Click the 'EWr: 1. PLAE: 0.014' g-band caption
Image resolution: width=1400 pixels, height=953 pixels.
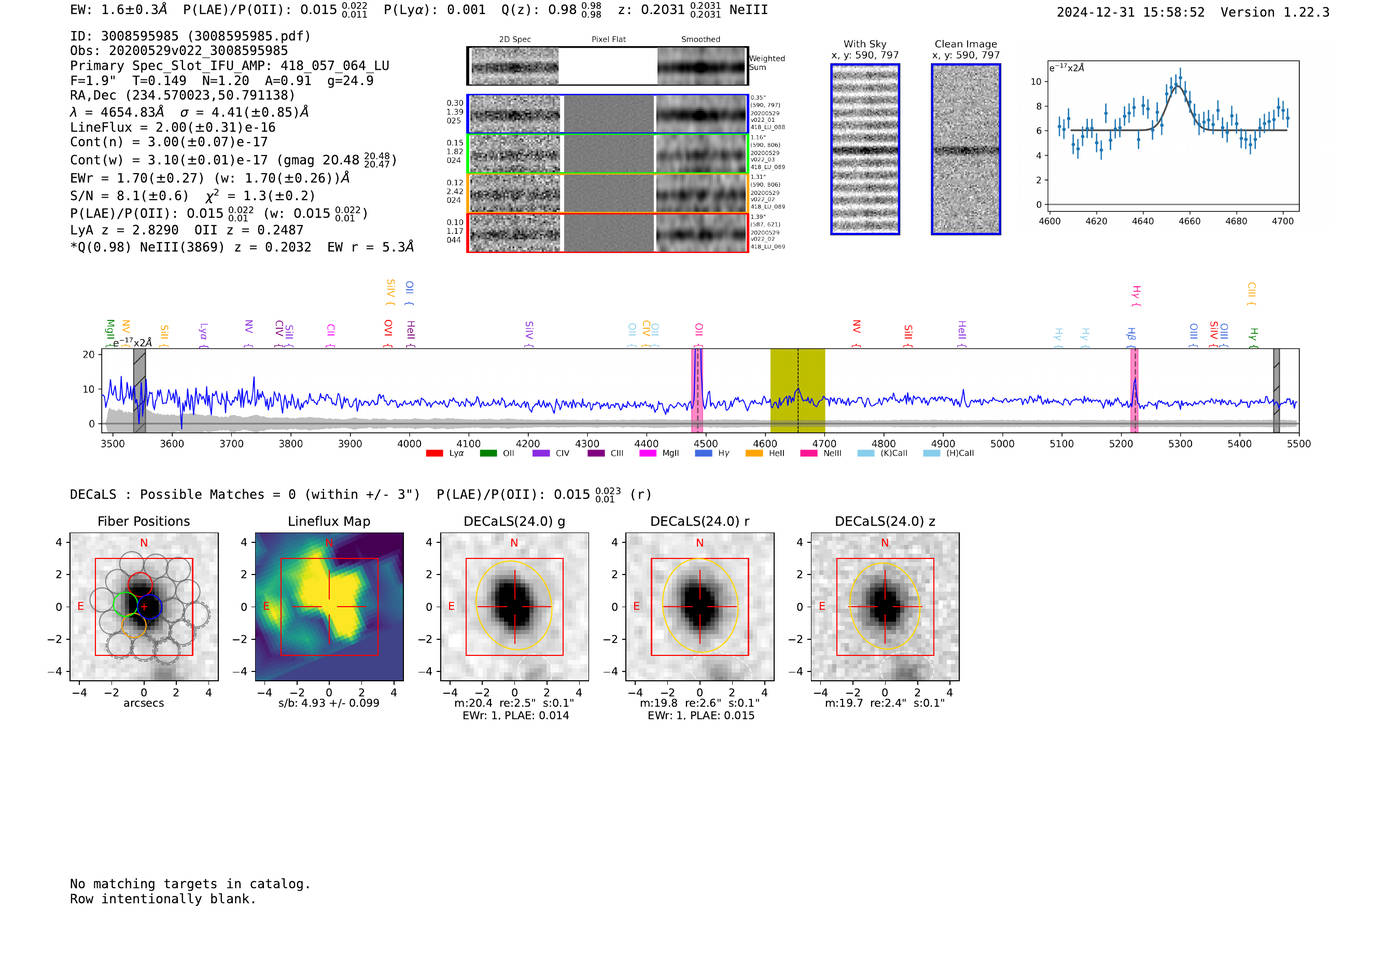(515, 716)
